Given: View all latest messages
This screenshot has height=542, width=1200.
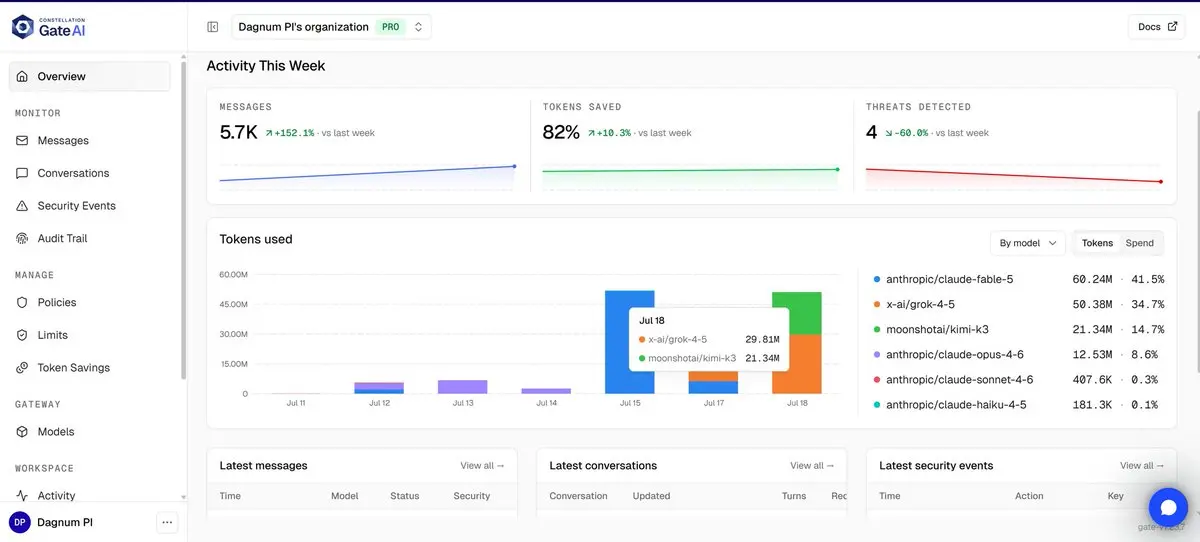Looking at the screenshot, I should coord(482,466).
